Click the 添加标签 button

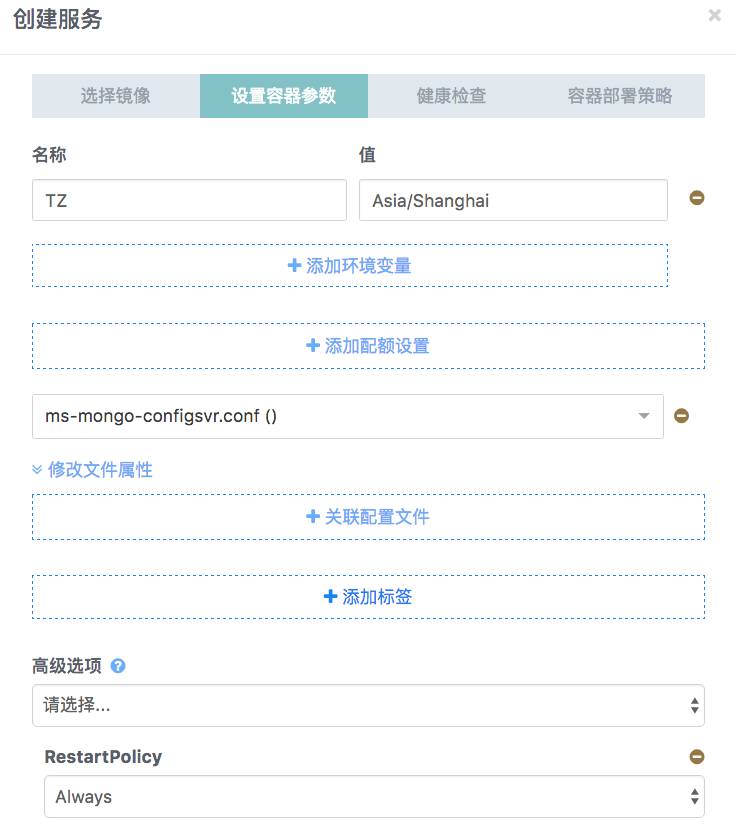click(x=368, y=596)
